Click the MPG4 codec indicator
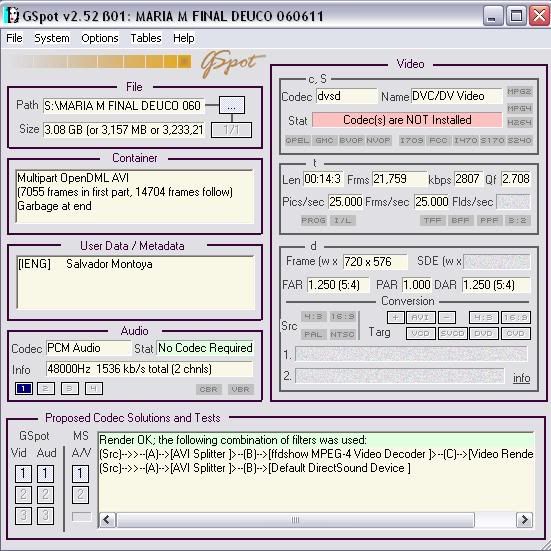551x551 pixels. [519, 108]
